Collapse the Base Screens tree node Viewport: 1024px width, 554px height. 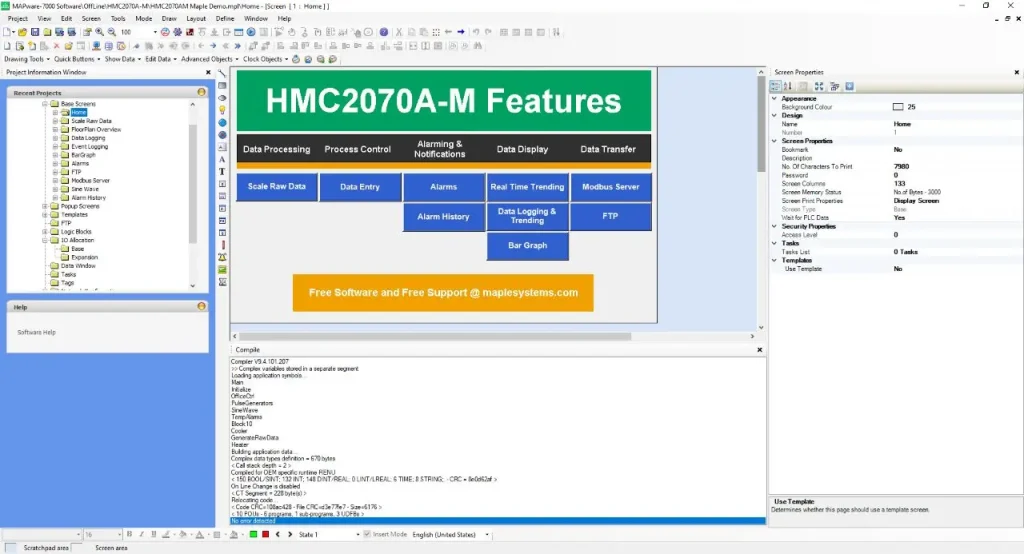[x=45, y=104]
